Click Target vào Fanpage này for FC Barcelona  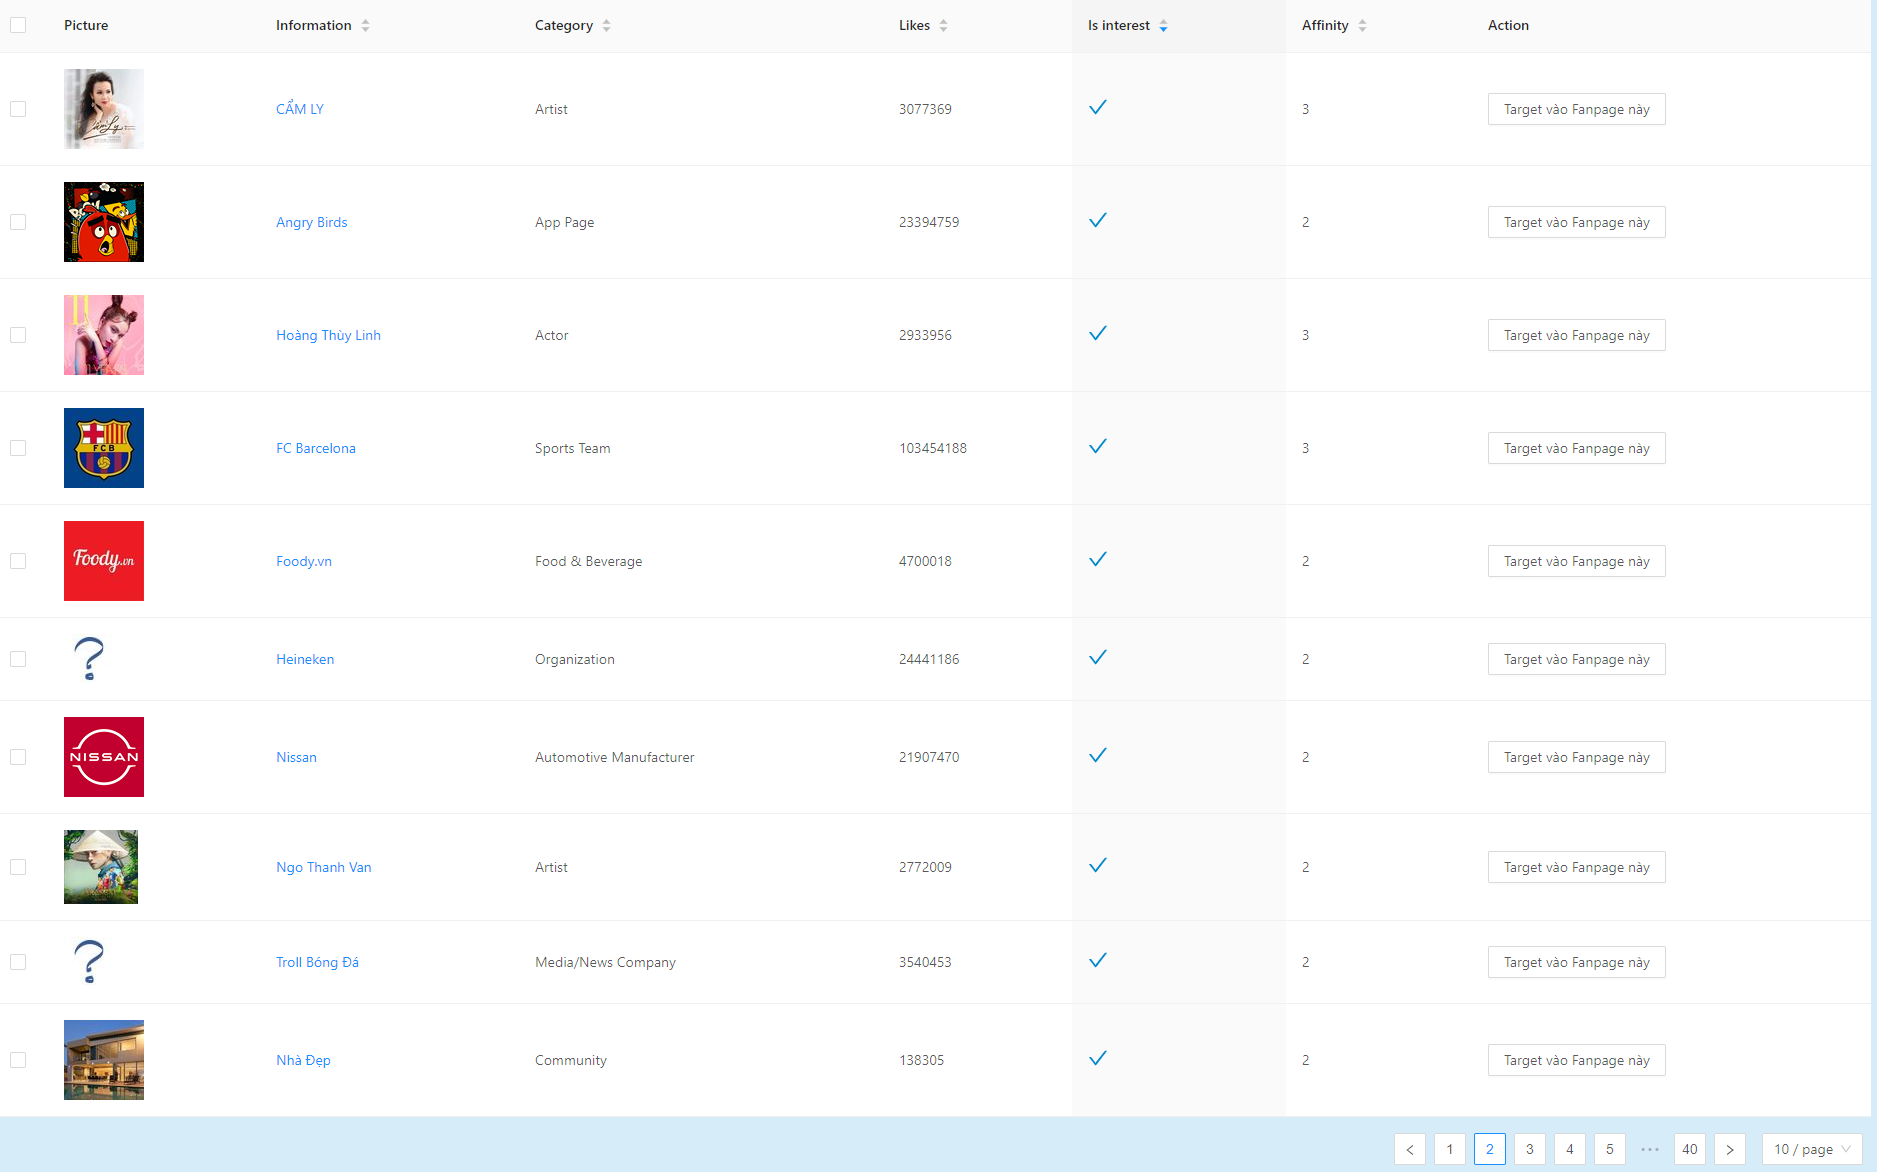point(1577,448)
